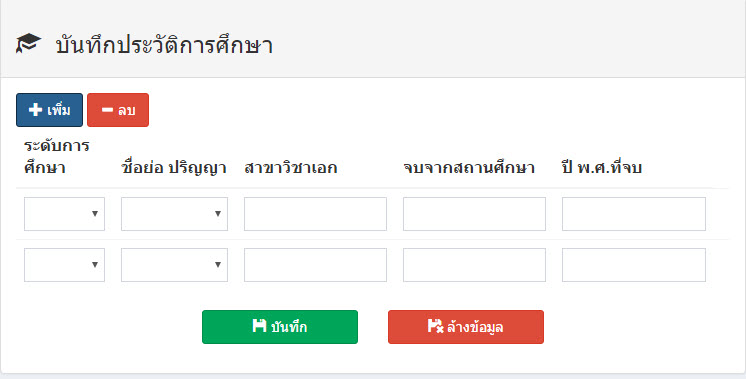Focus first row สาขาวิชาเอก text field

tap(315, 214)
